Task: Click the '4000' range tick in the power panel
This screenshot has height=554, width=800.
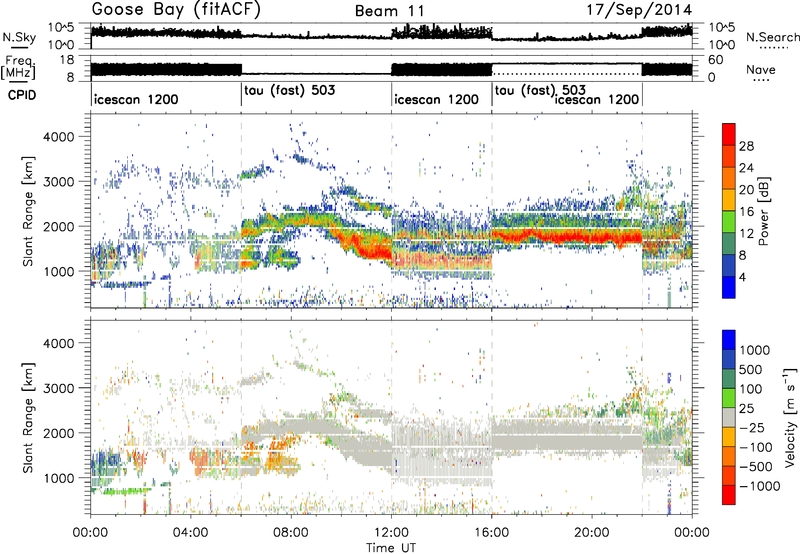Action: click(59, 137)
